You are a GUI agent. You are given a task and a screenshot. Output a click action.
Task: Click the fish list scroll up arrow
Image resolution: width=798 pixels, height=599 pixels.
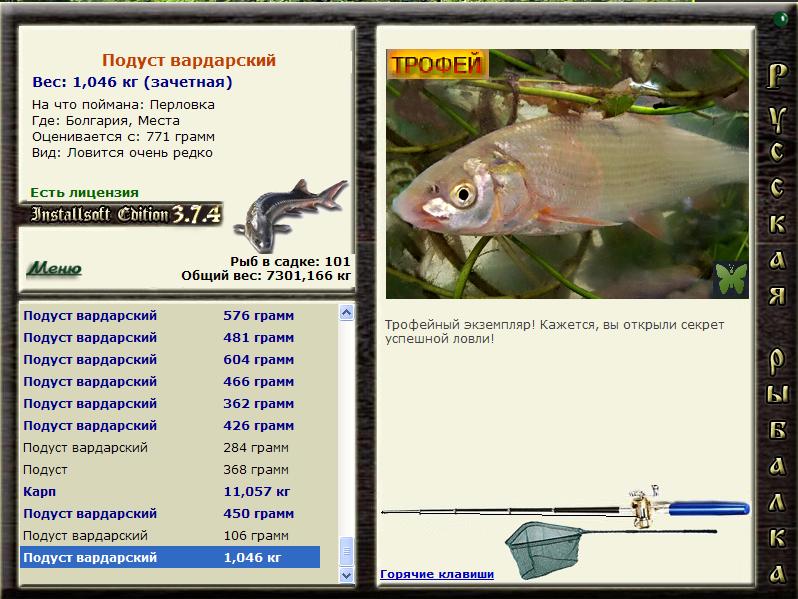point(346,312)
